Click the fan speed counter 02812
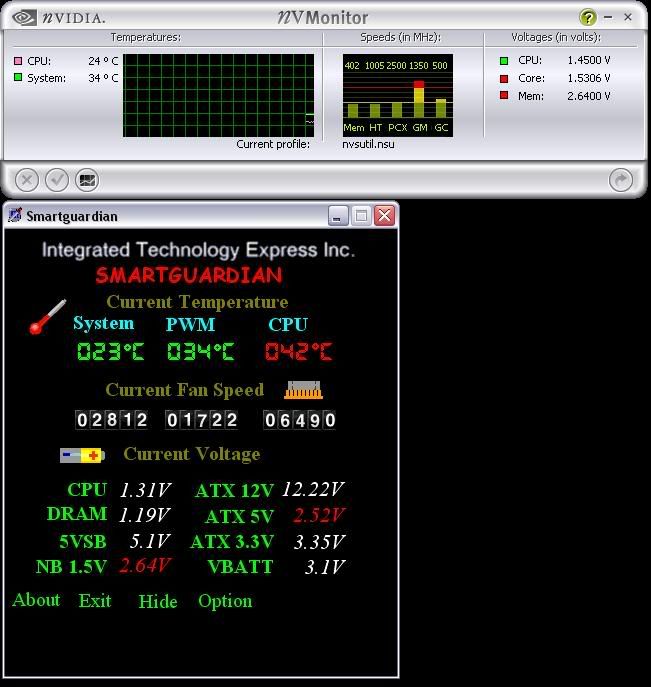Viewport: 651px width, 687px height. tap(111, 420)
